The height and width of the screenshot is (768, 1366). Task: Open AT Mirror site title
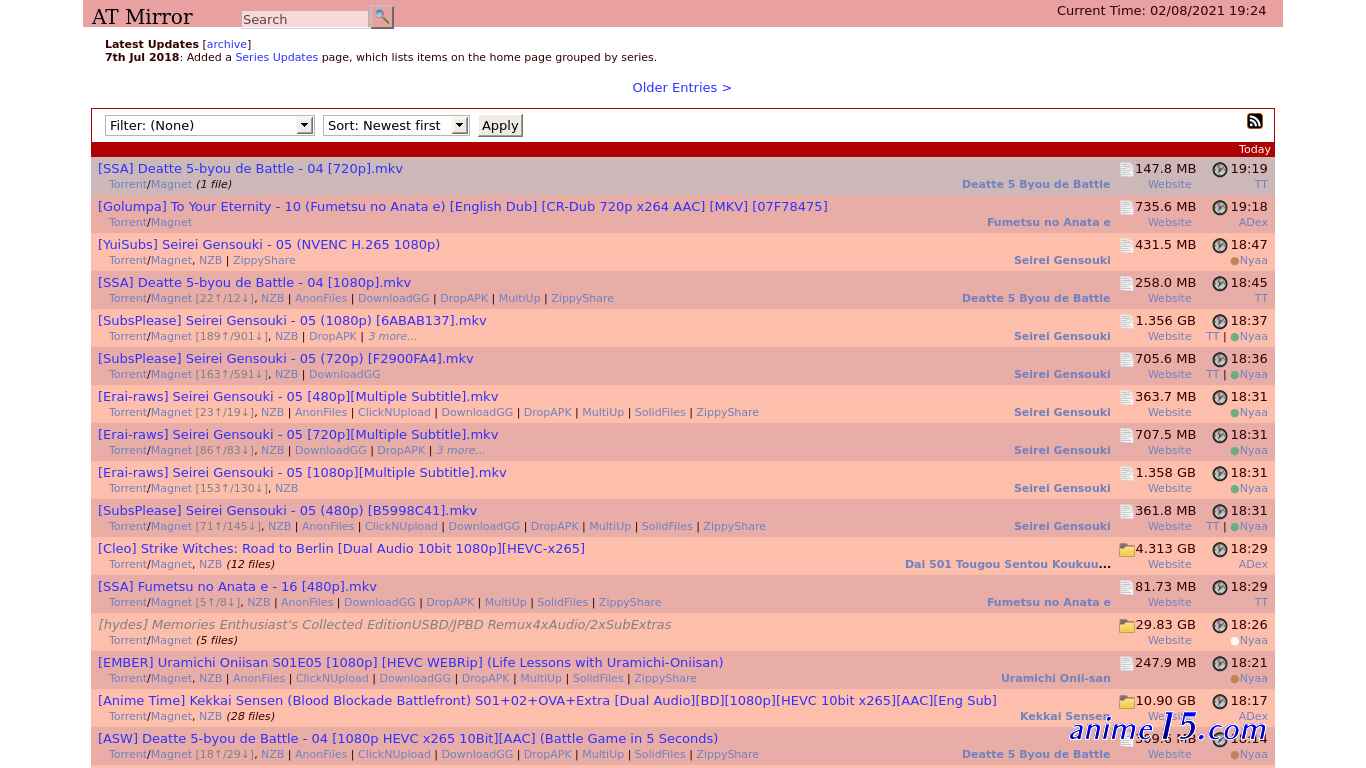coord(142,17)
